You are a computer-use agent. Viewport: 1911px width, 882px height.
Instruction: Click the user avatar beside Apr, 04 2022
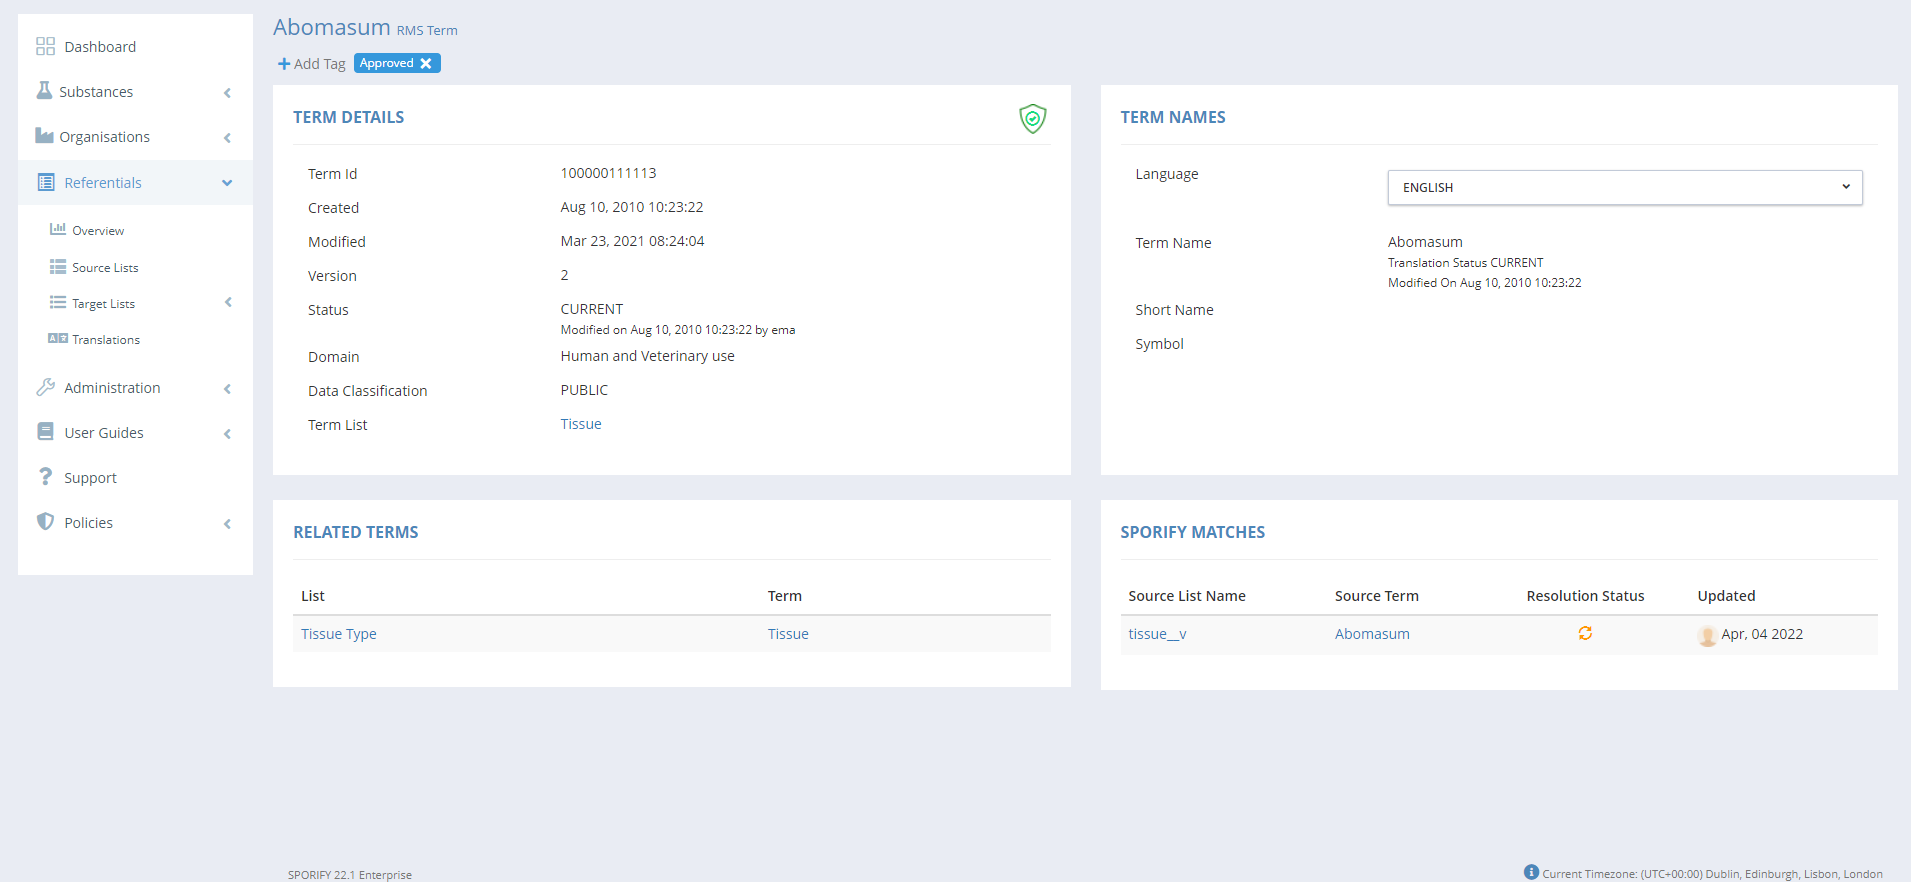[x=1707, y=635]
